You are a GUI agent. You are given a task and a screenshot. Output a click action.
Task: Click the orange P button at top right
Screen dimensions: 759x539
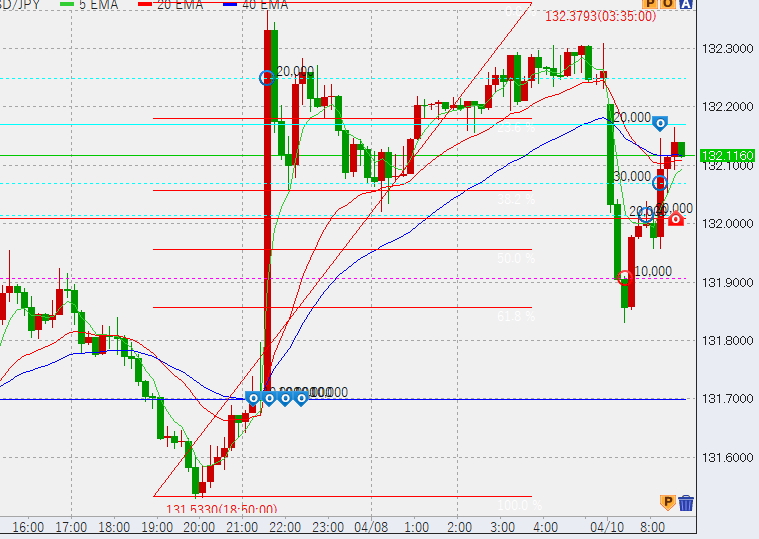[x=650, y=5]
